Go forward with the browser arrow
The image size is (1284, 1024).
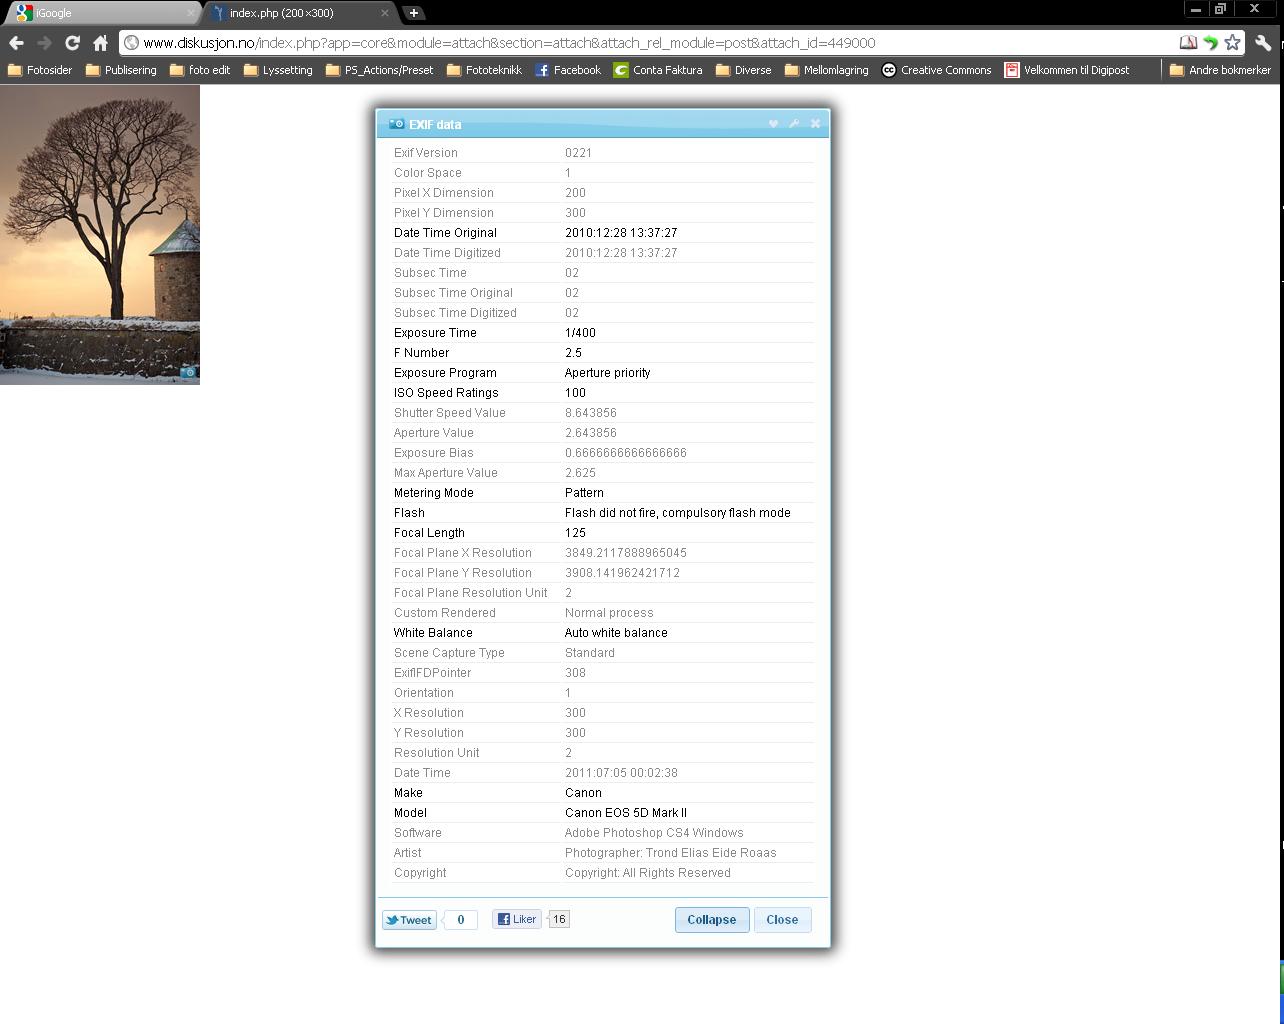click(44, 43)
